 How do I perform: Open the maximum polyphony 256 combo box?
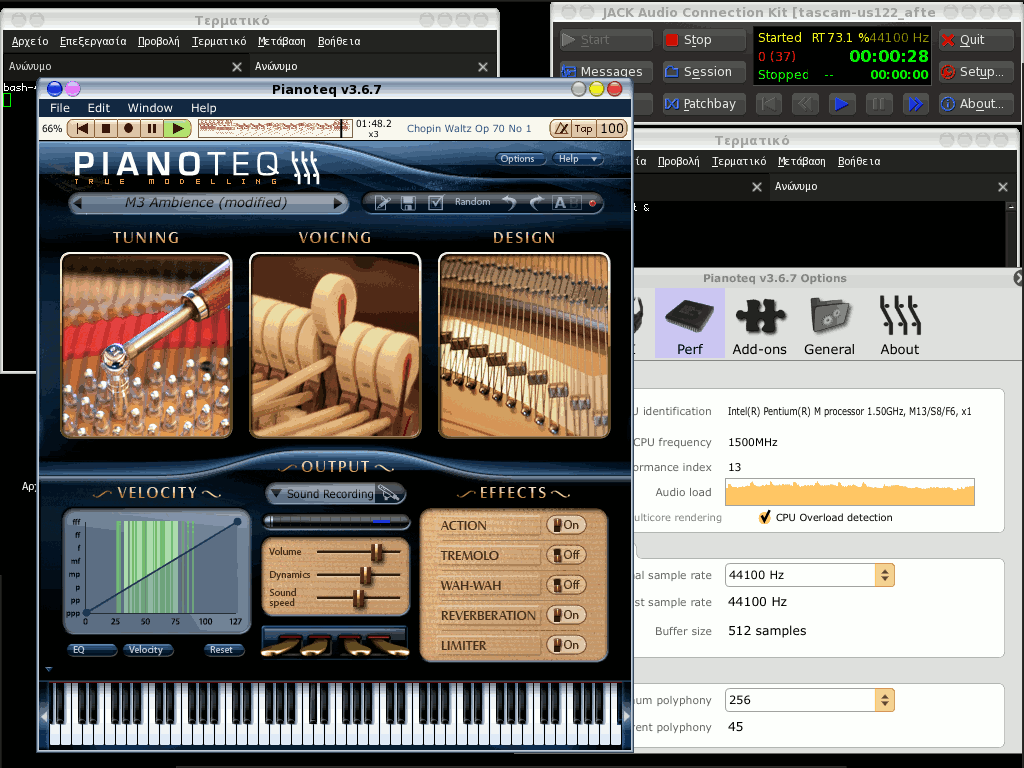(x=809, y=700)
